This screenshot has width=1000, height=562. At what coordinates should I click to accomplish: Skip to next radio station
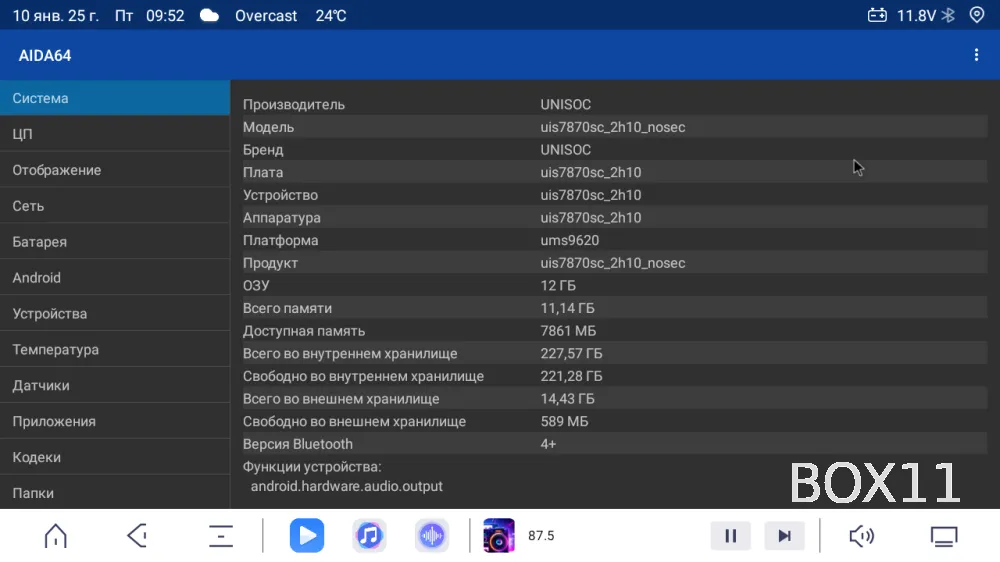[784, 536]
